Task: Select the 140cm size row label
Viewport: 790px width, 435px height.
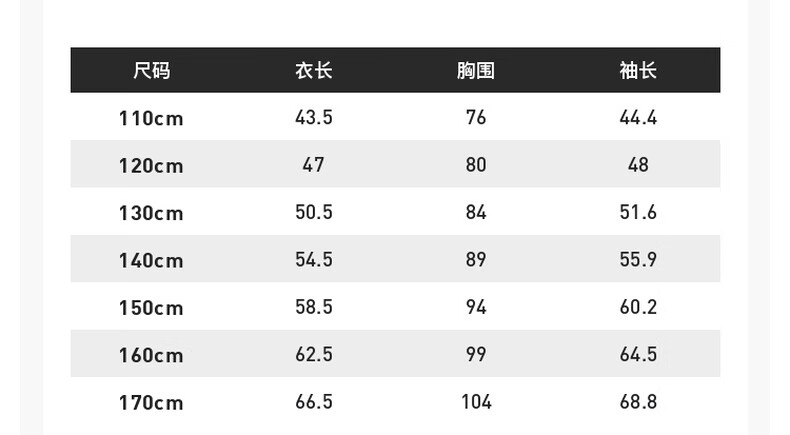Action: pyautogui.click(x=151, y=260)
